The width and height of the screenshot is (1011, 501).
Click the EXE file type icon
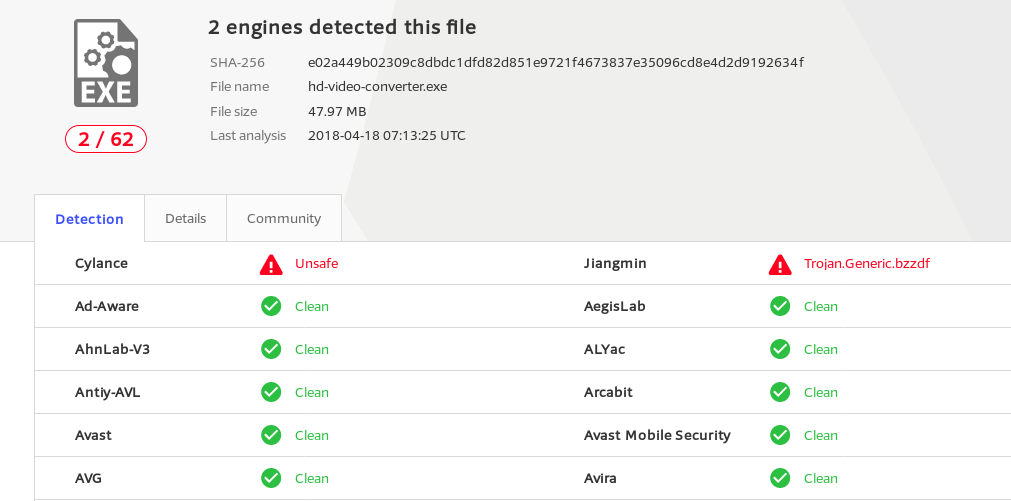coord(106,63)
